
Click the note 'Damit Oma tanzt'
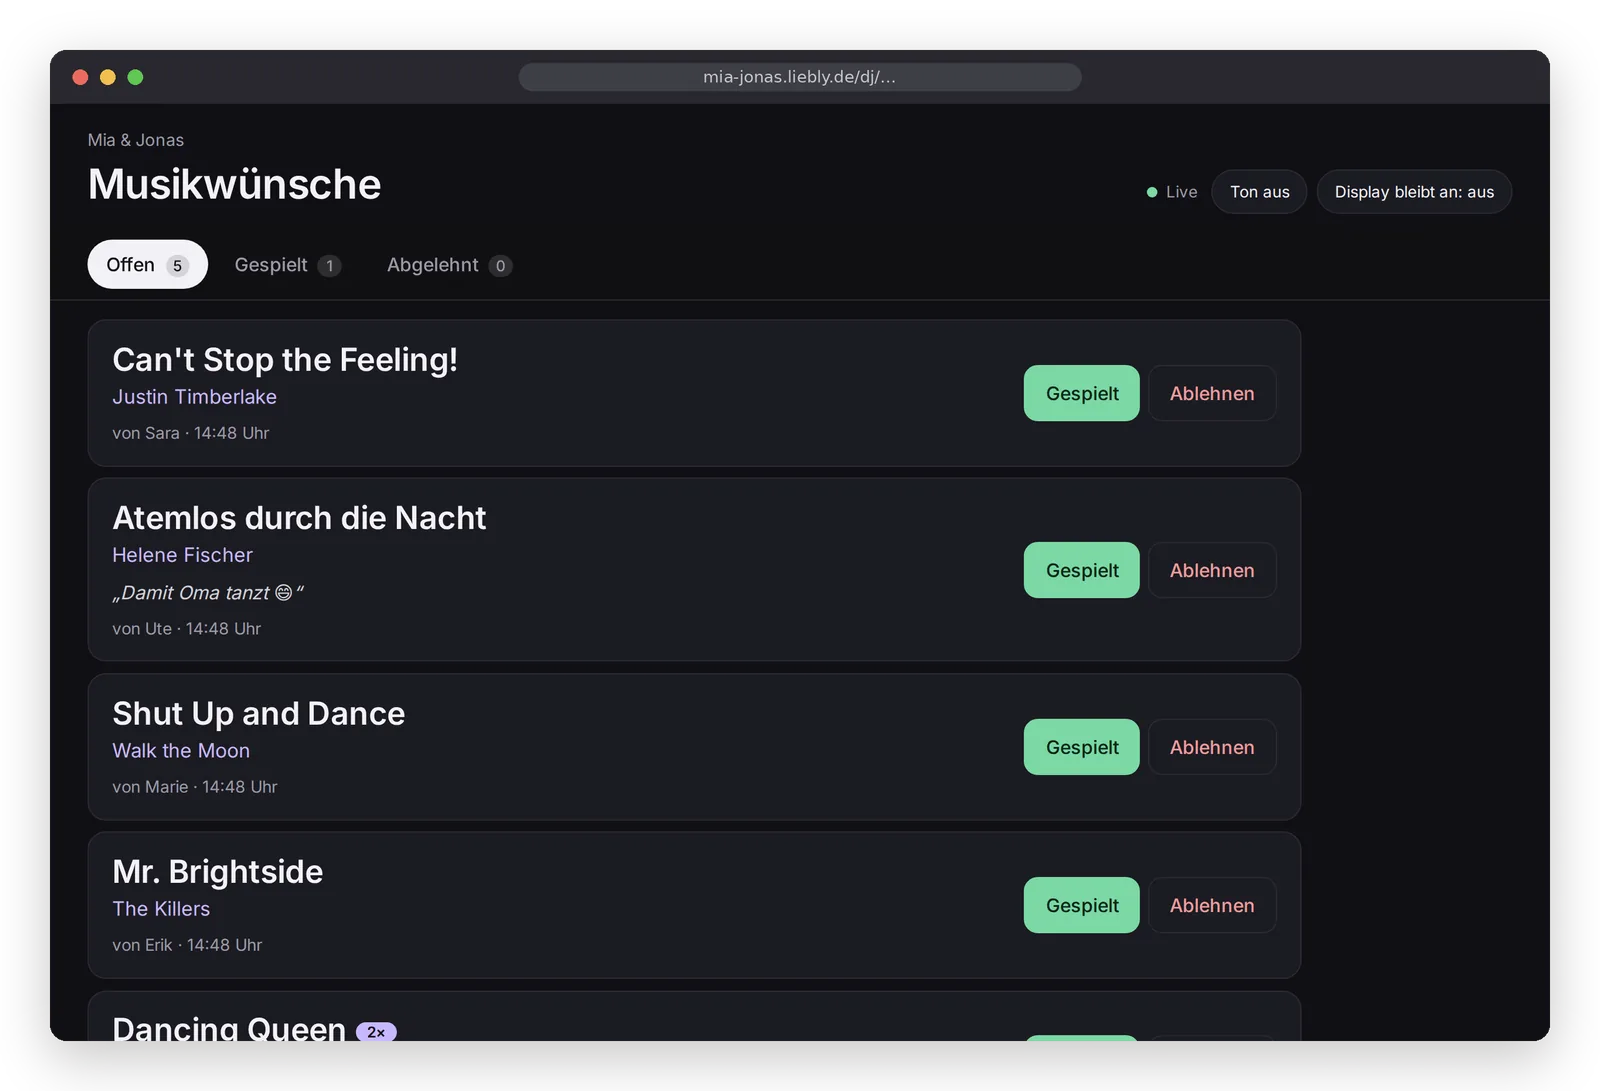pyautogui.click(x=208, y=593)
